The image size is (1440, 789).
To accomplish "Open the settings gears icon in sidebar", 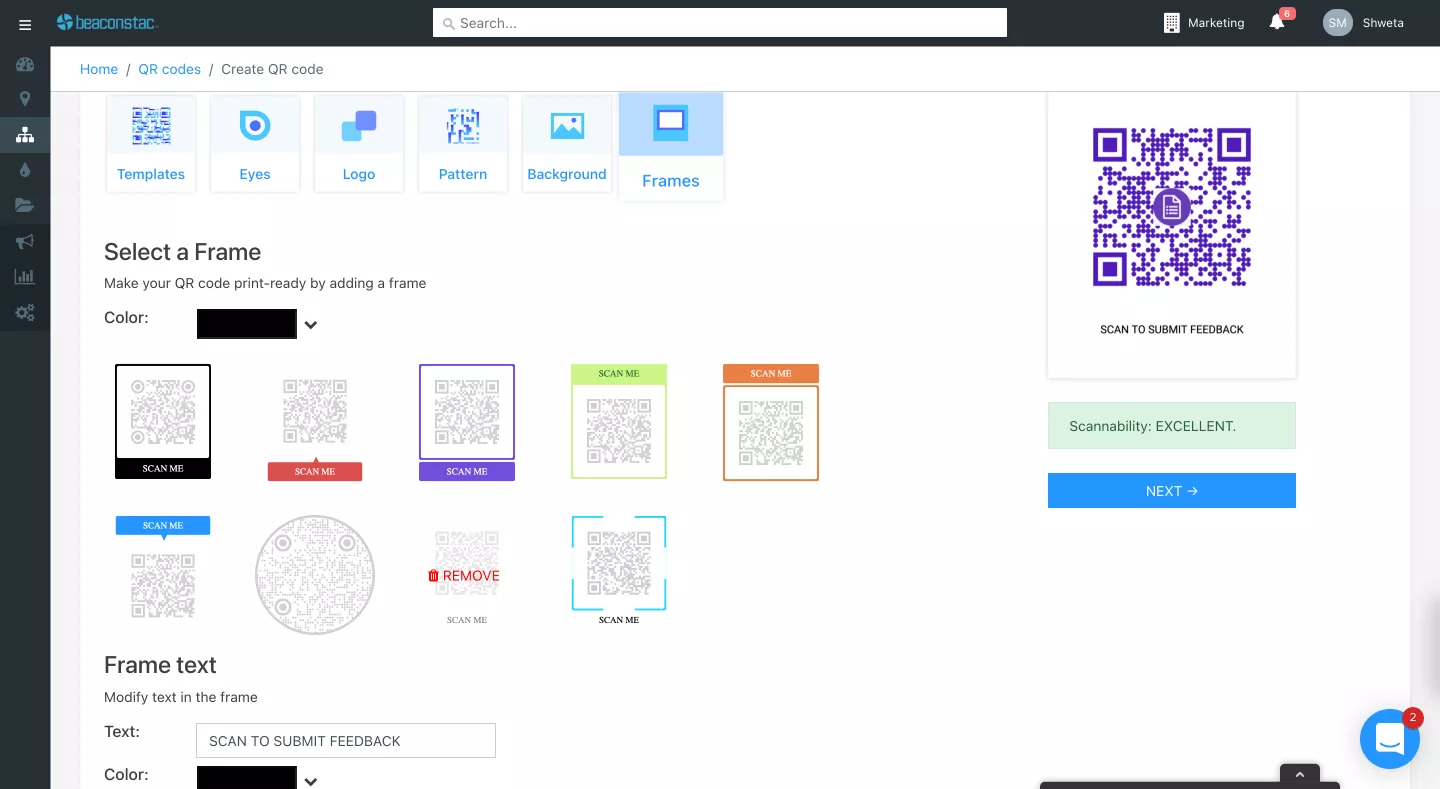I will coord(25,312).
